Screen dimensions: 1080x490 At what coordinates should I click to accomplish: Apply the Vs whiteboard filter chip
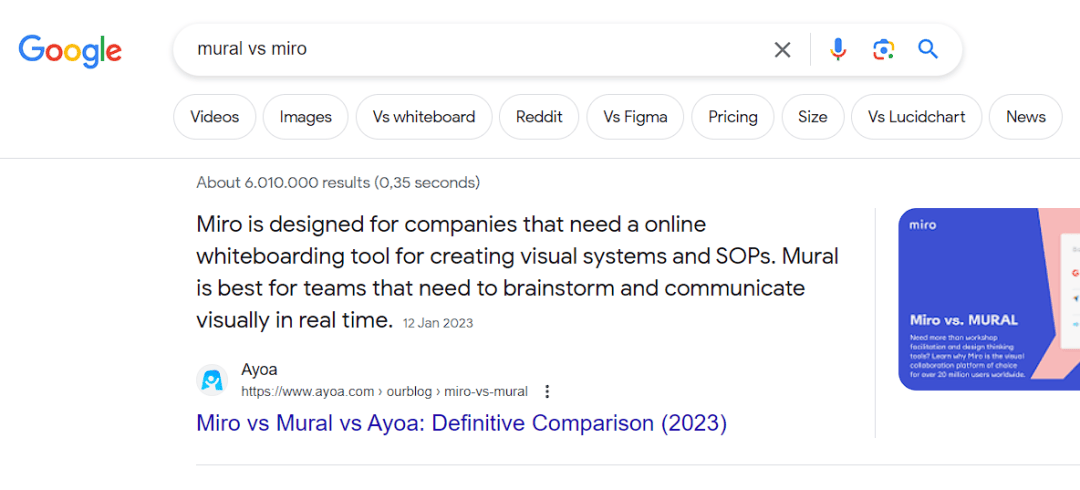click(x=424, y=117)
